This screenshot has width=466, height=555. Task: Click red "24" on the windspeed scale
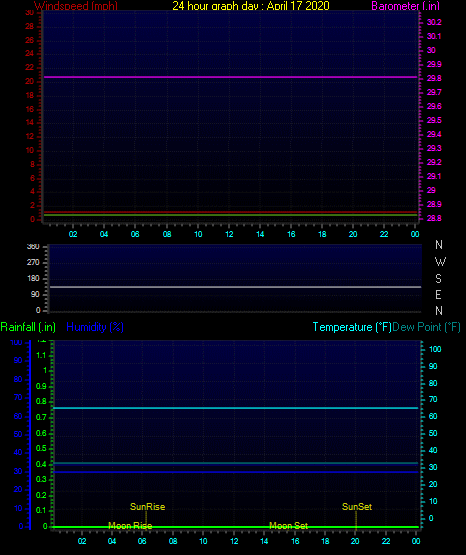tap(30, 53)
